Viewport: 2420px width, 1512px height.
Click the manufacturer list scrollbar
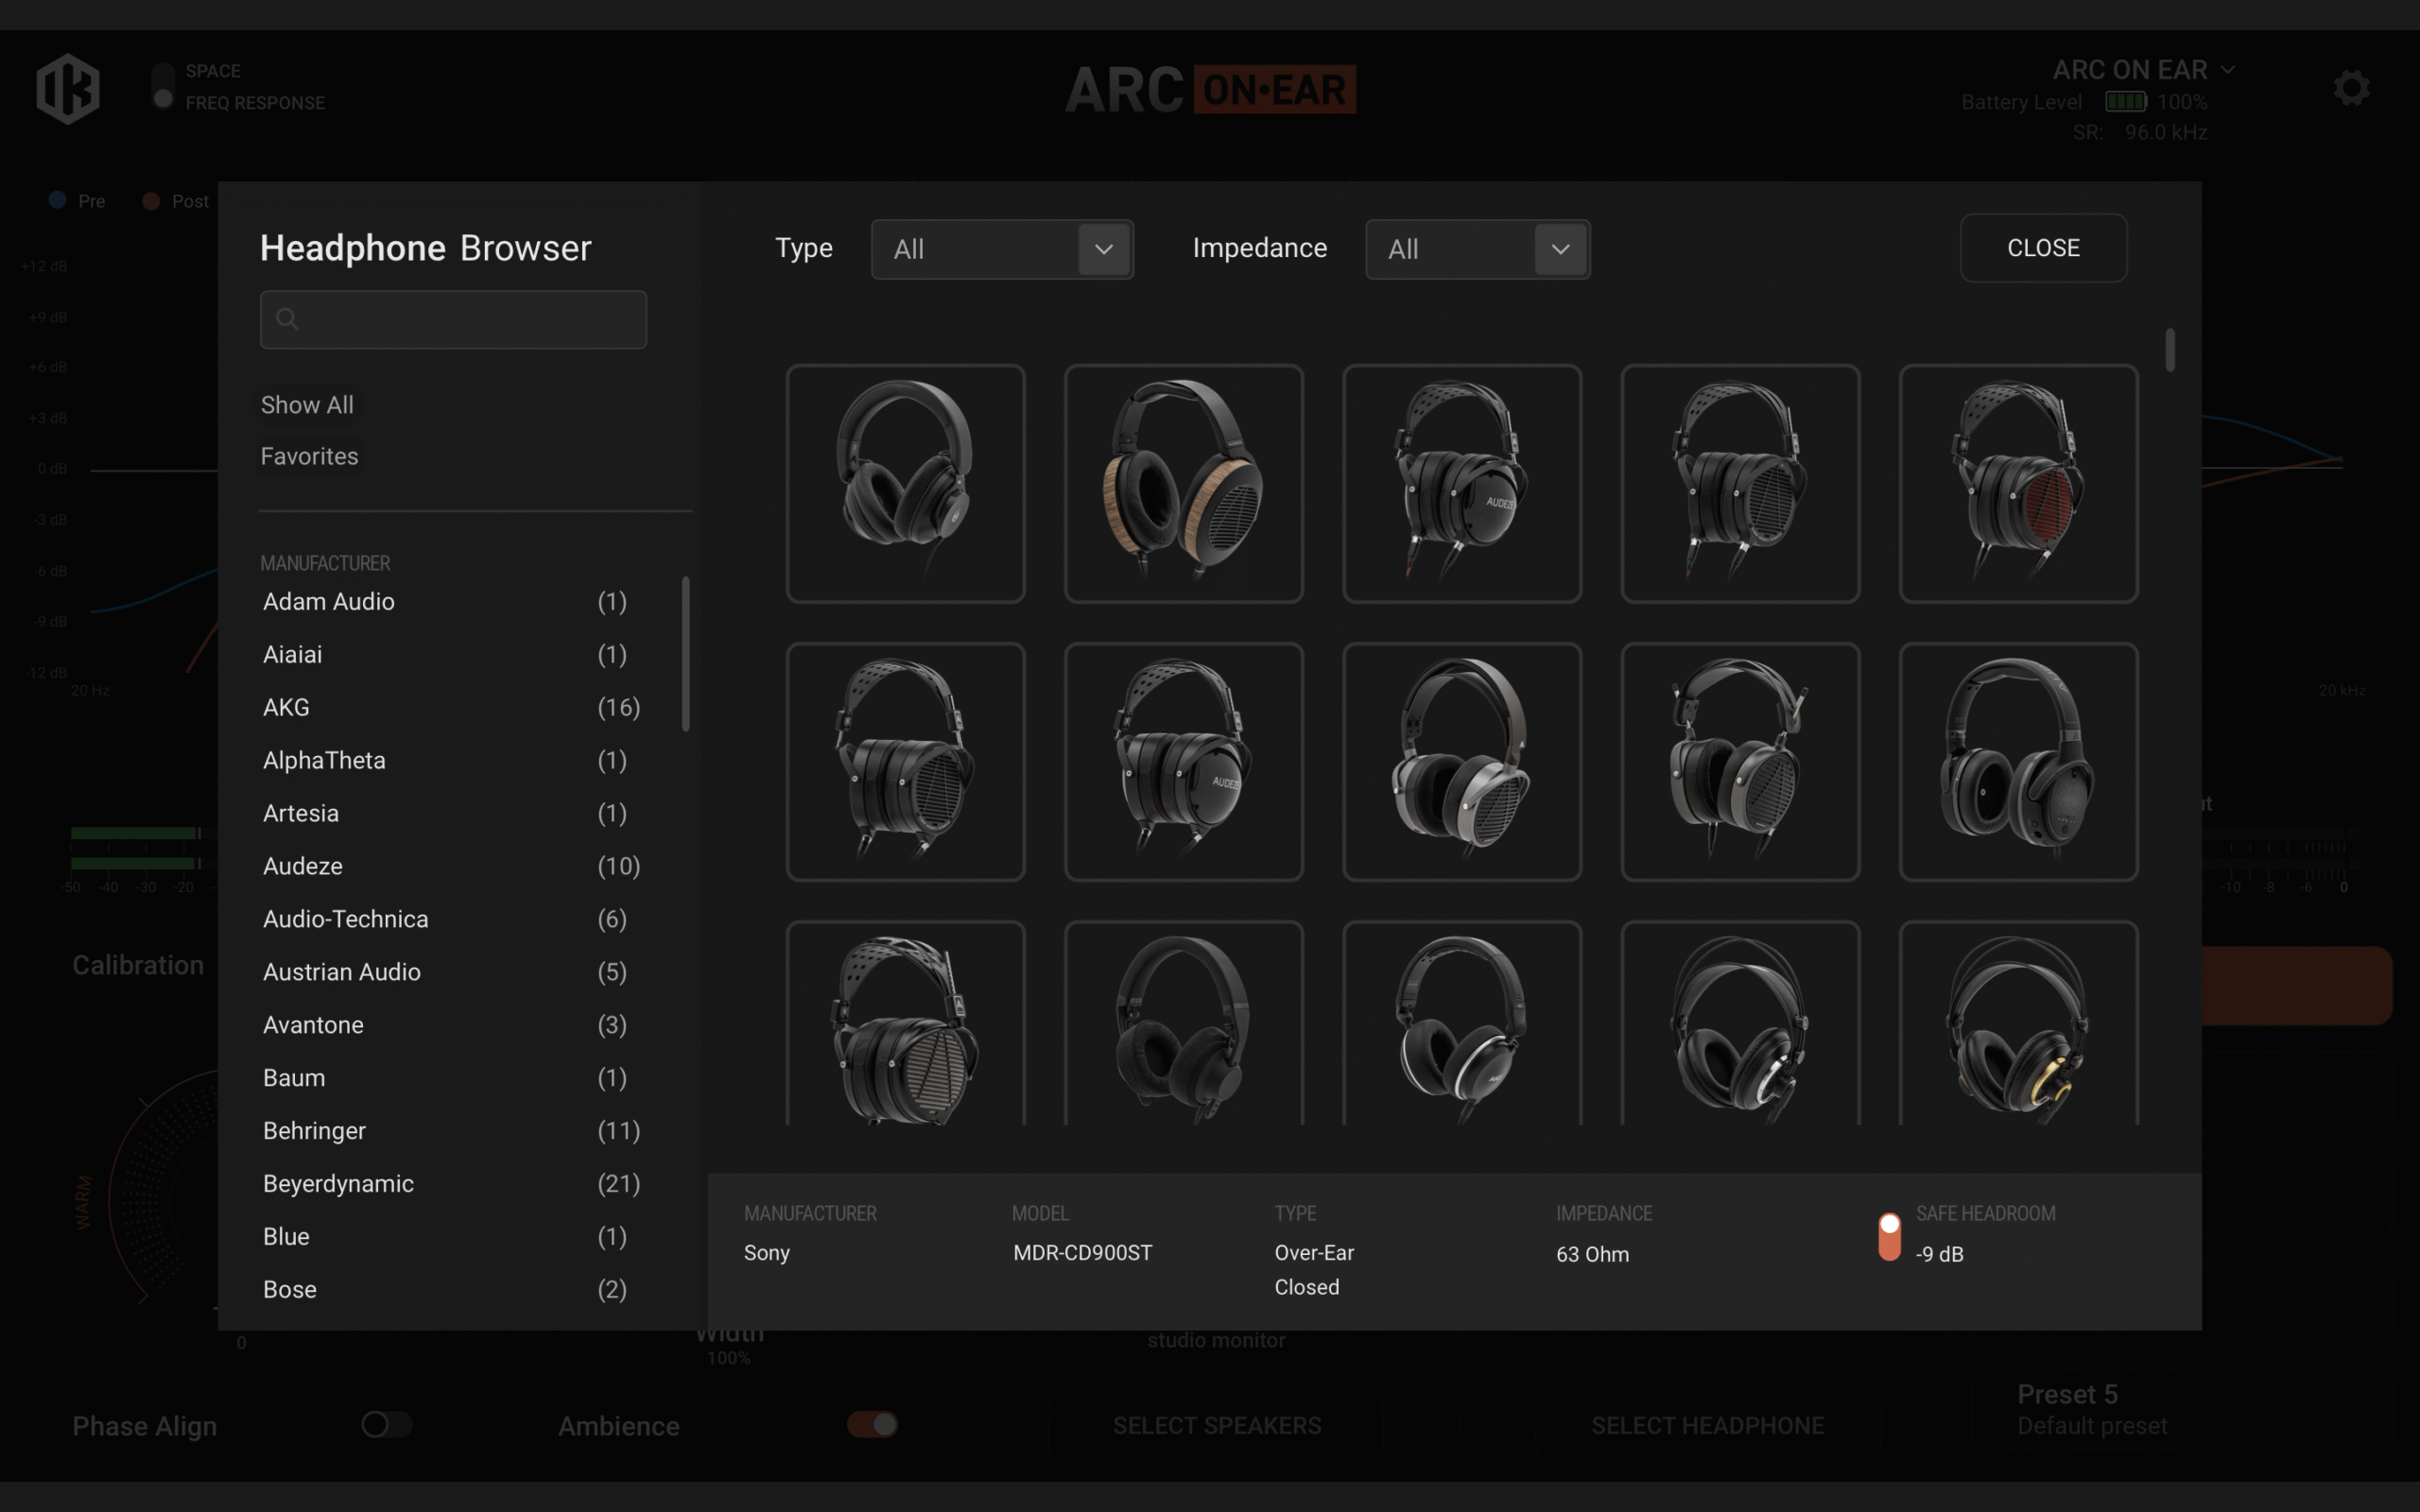coord(685,654)
